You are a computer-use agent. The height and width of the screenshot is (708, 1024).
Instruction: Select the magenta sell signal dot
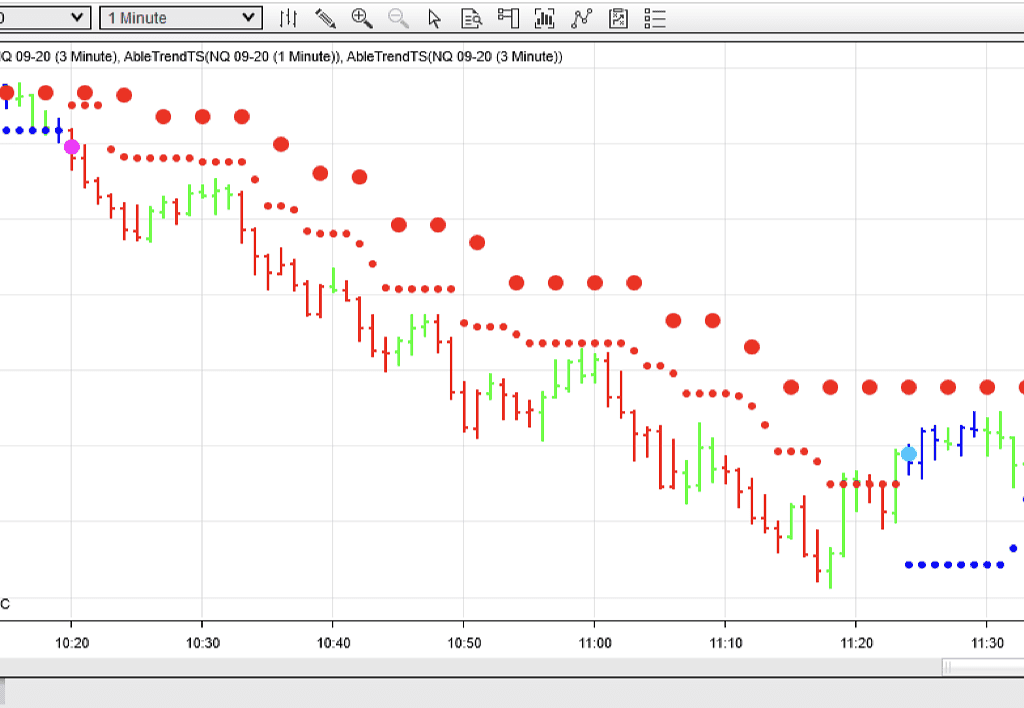(x=72, y=147)
